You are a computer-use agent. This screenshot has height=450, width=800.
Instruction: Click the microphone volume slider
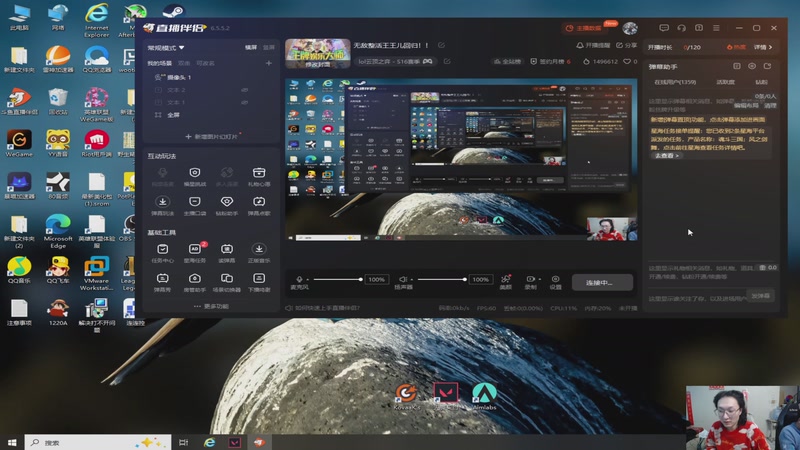coord(337,280)
